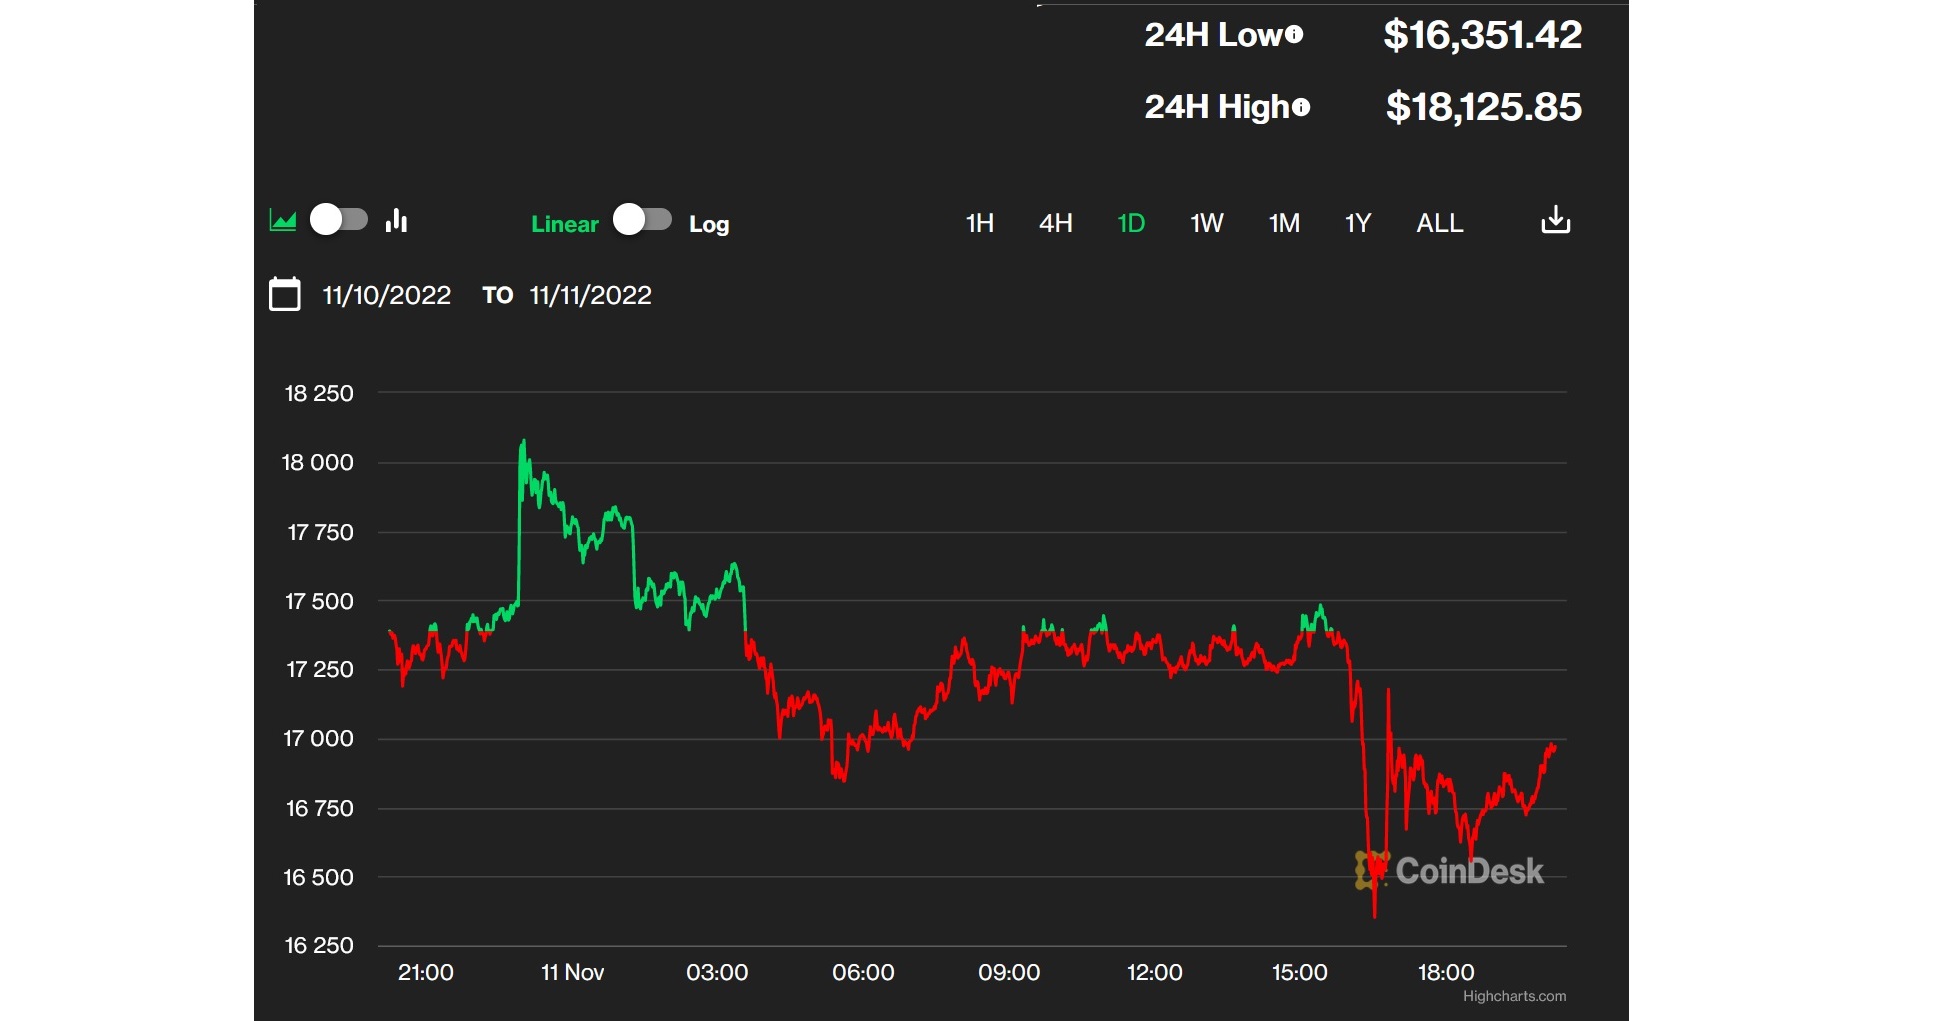Click the 09:00 x-axis label
This screenshot has height=1021, width=1956.
coord(1009,972)
